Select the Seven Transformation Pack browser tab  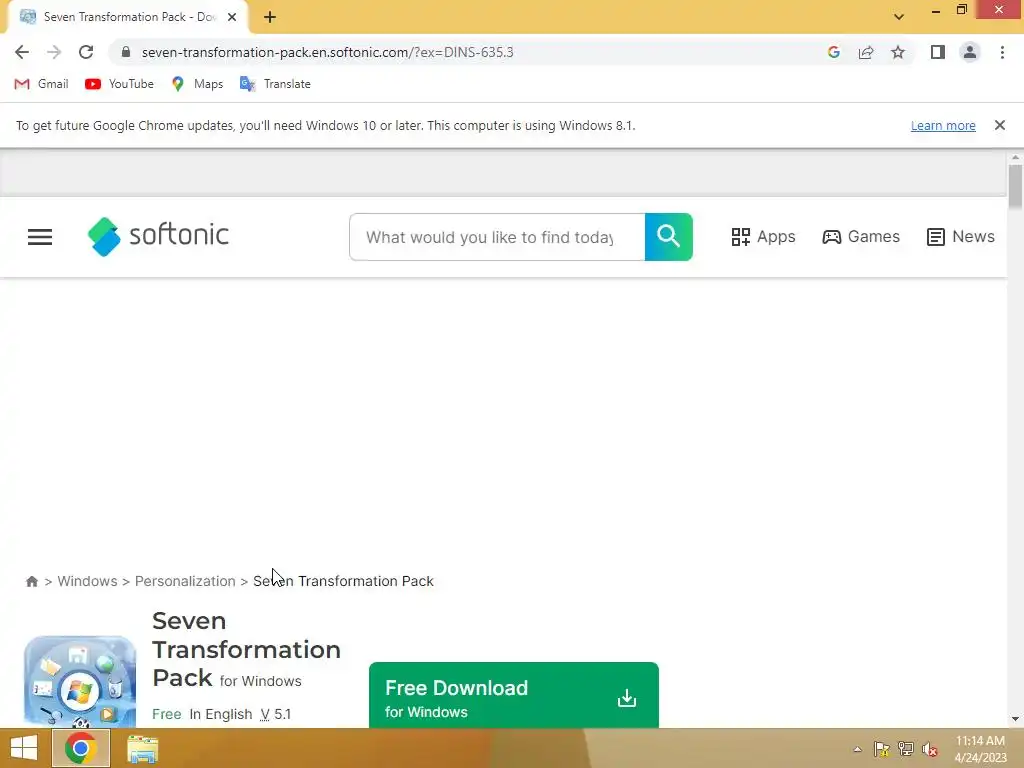click(x=127, y=17)
